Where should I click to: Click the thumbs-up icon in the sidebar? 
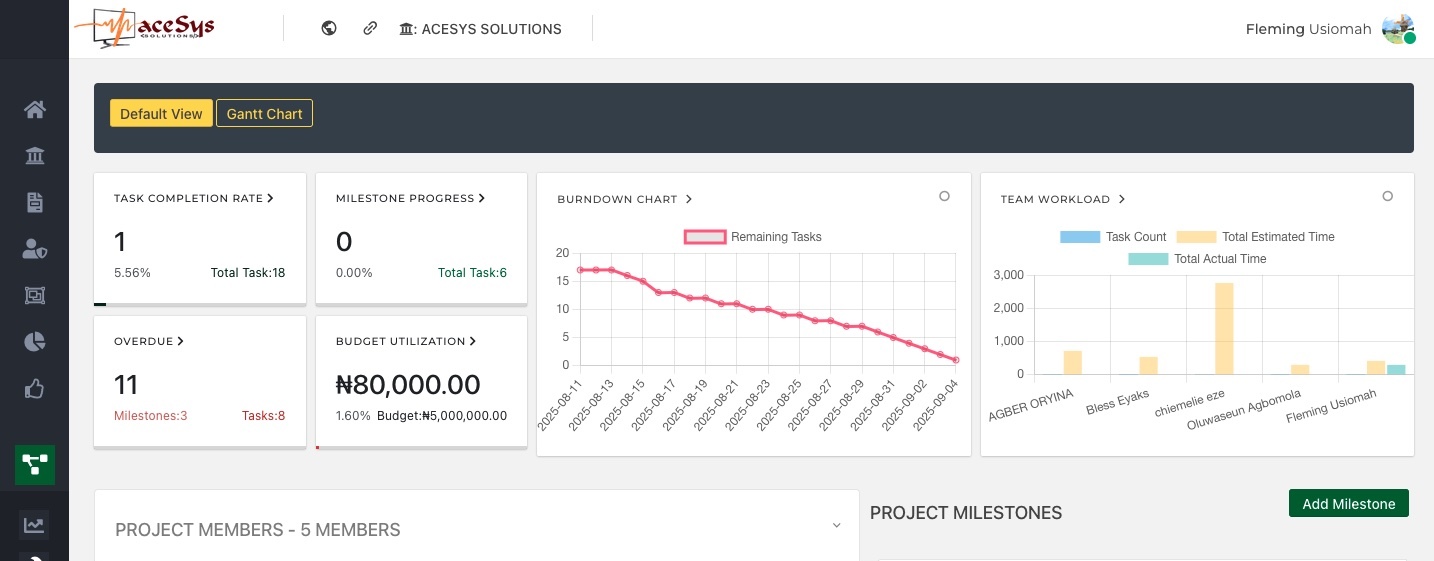[x=35, y=389]
